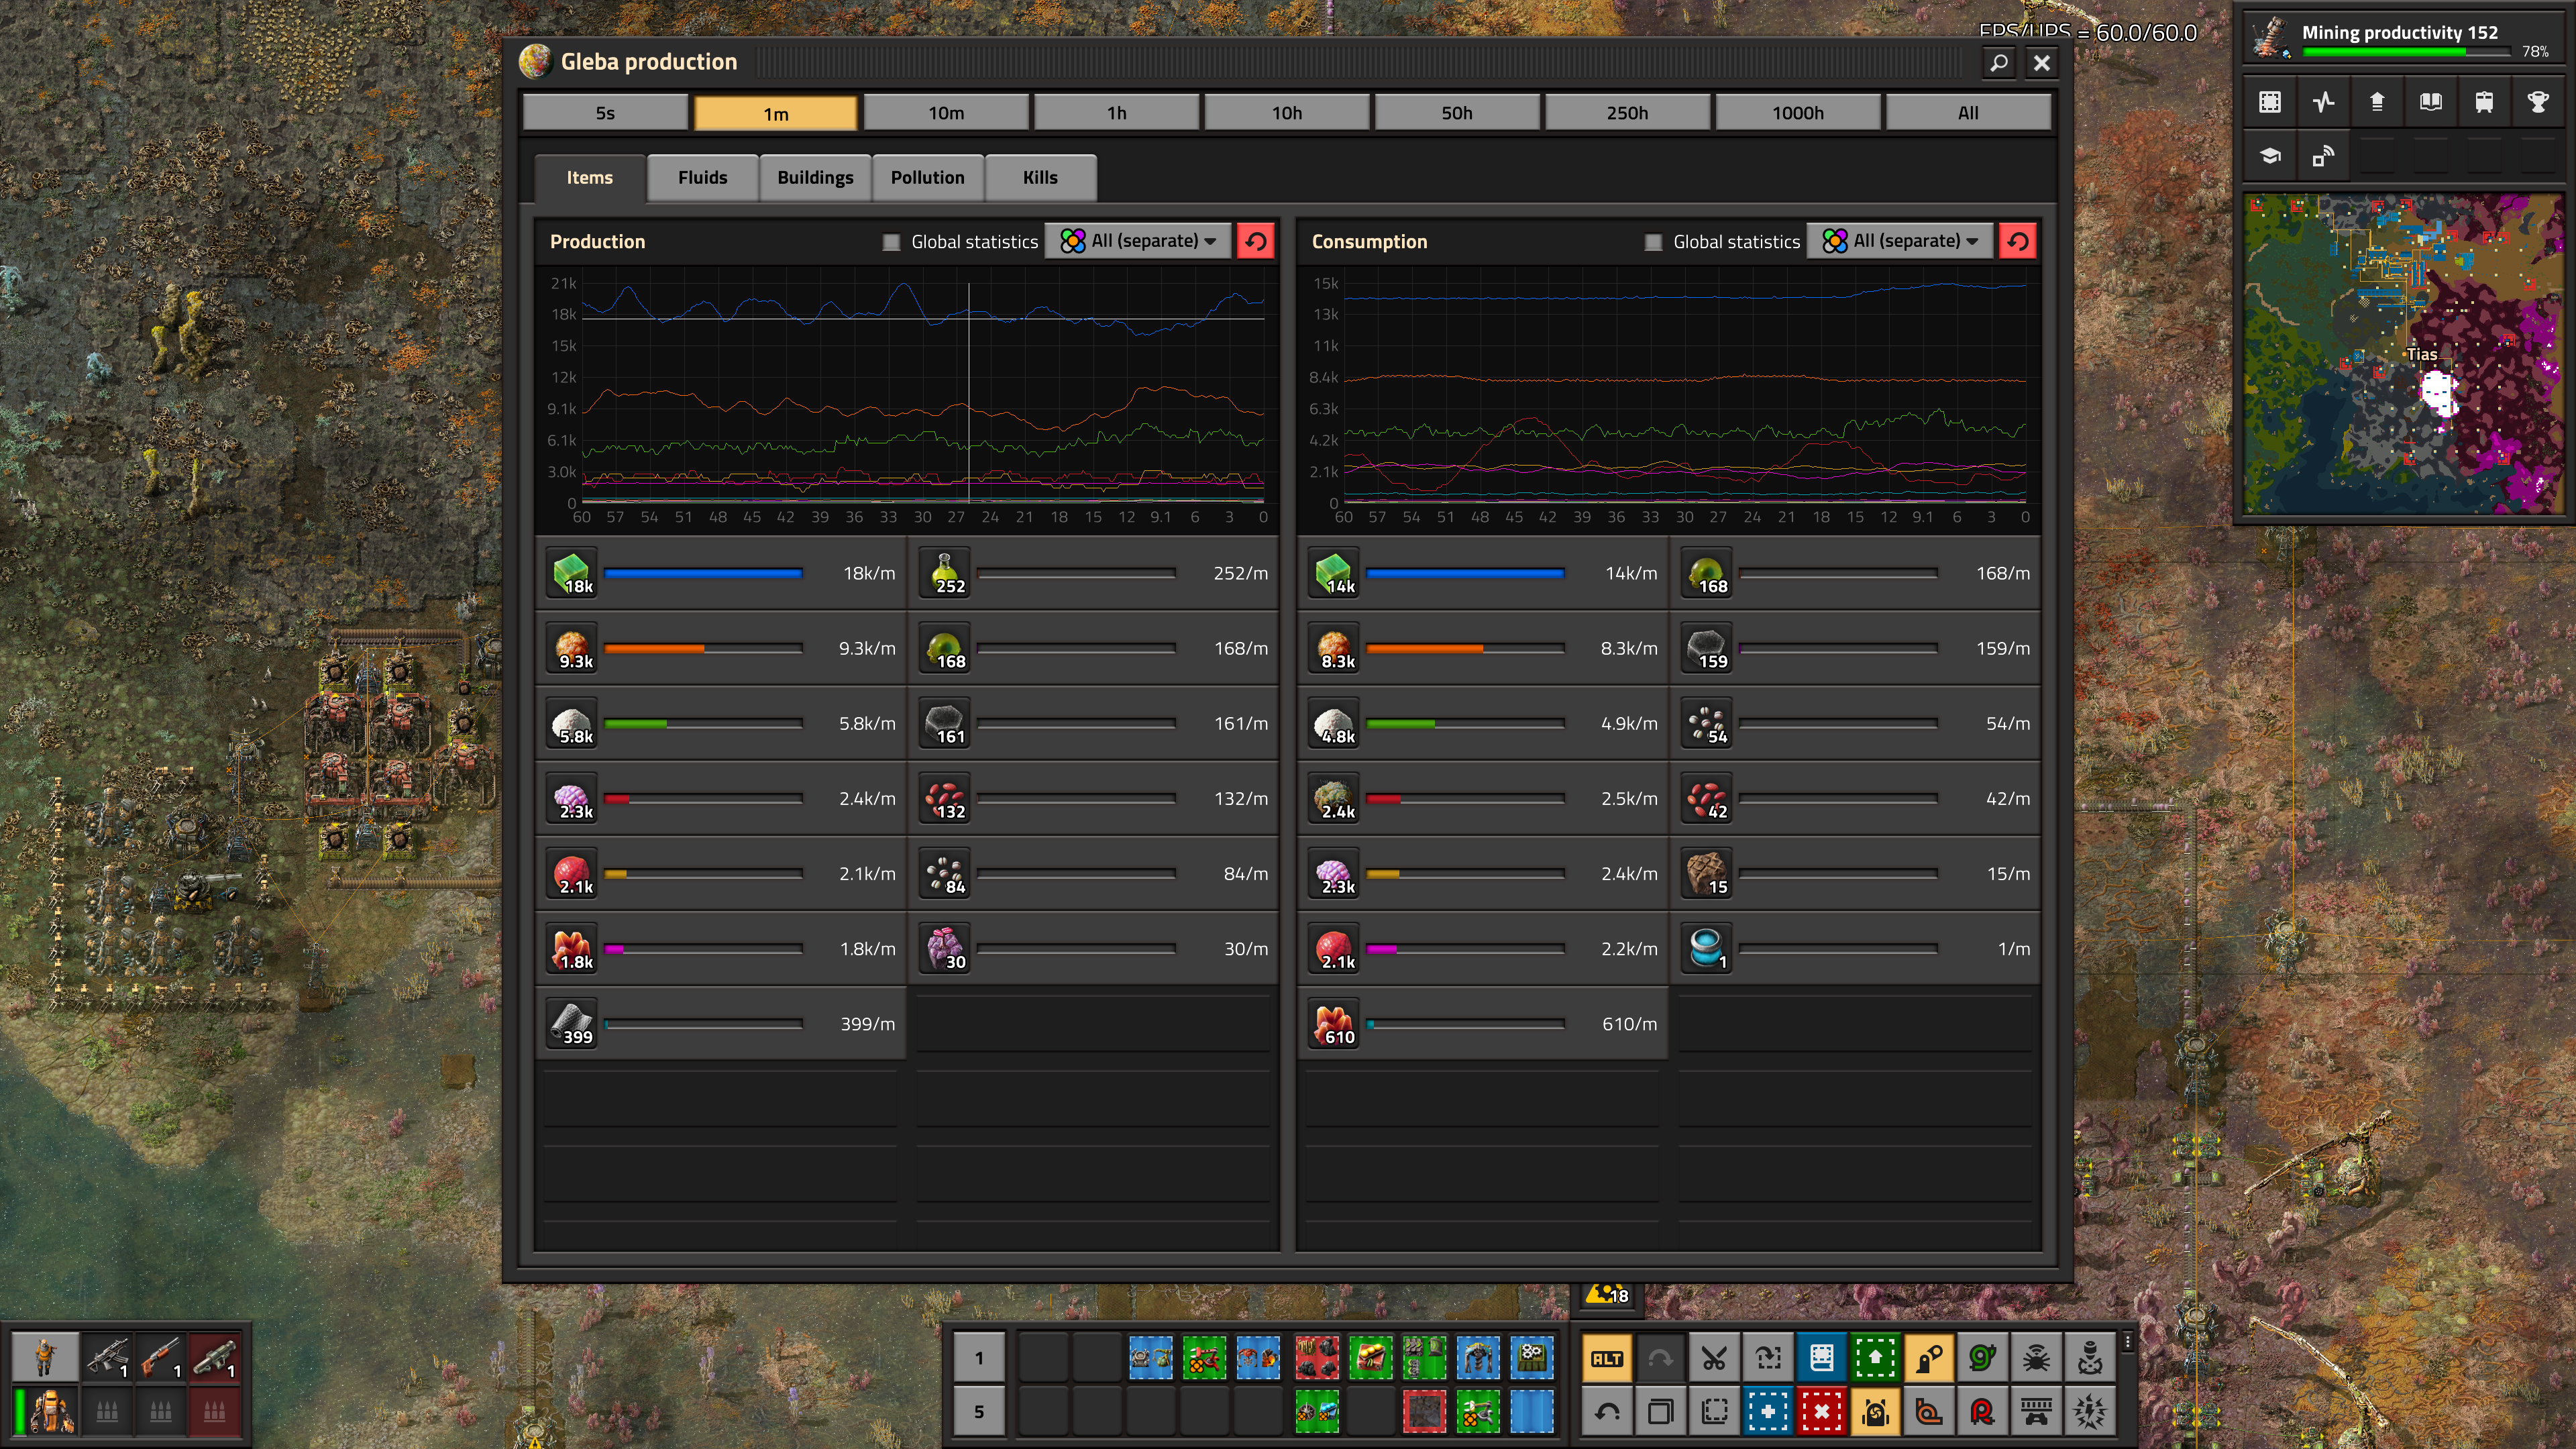This screenshot has width=2576, height=1449.
Task: Open blueprint book shortcut (blue book icon)
Action: click(1821, 1358)
